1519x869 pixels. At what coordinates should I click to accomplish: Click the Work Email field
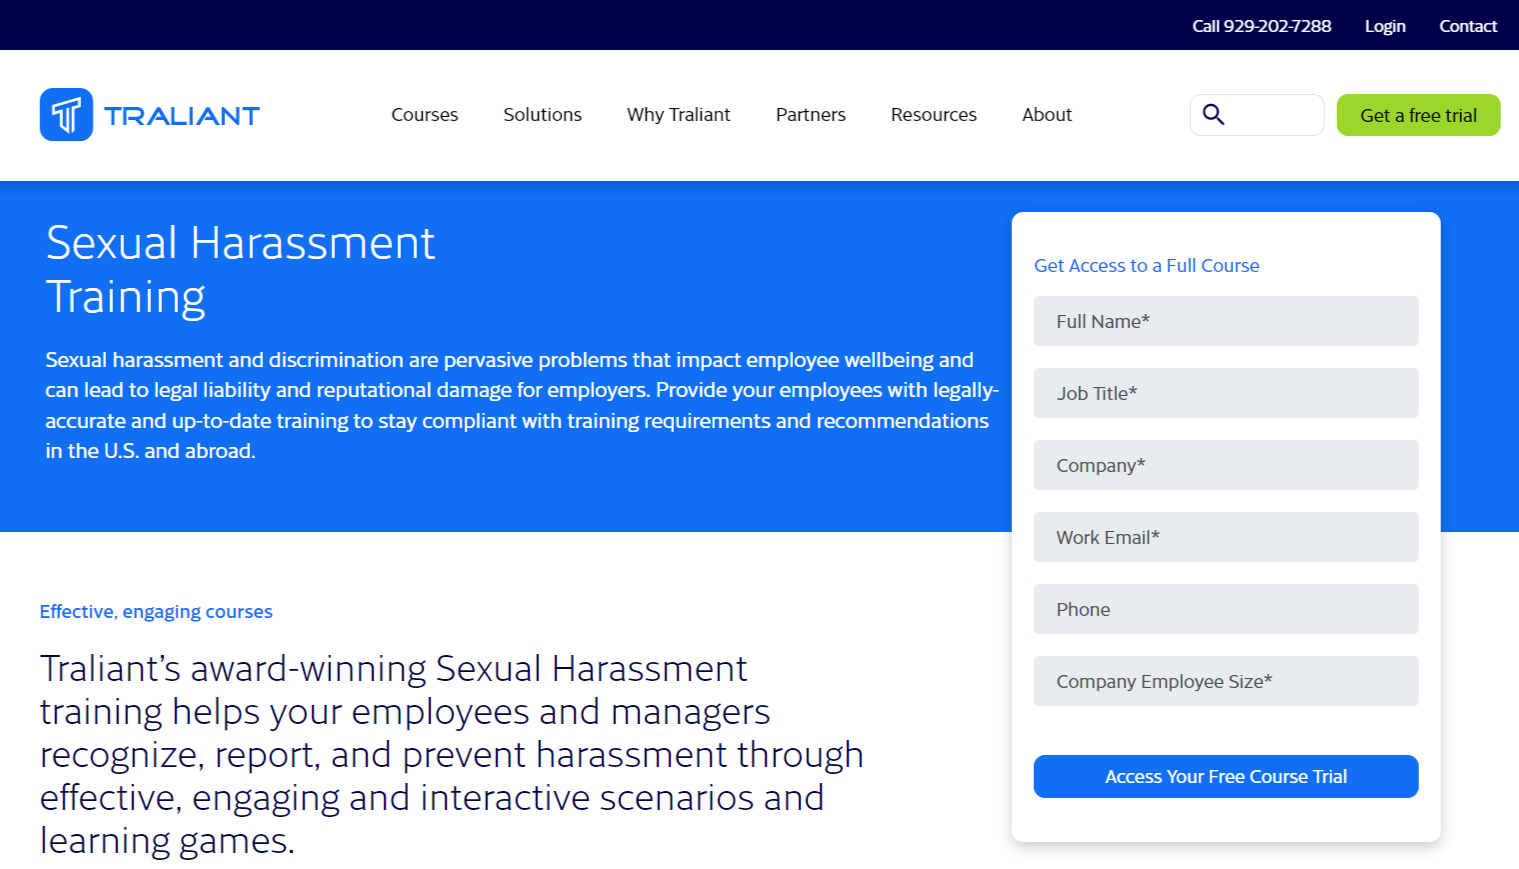(x=1226, y=537)
